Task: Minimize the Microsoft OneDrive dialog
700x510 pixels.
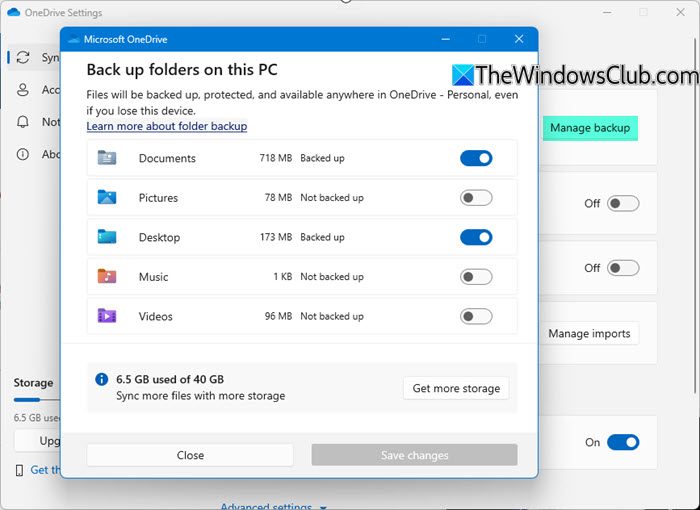Action: coord(445,39)
